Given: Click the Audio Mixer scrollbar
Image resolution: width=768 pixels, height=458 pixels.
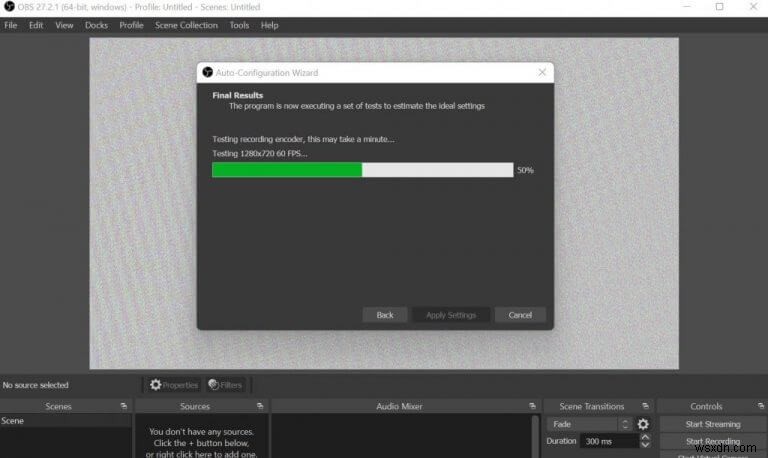Looking at the screenshot, I should point(535,436).
